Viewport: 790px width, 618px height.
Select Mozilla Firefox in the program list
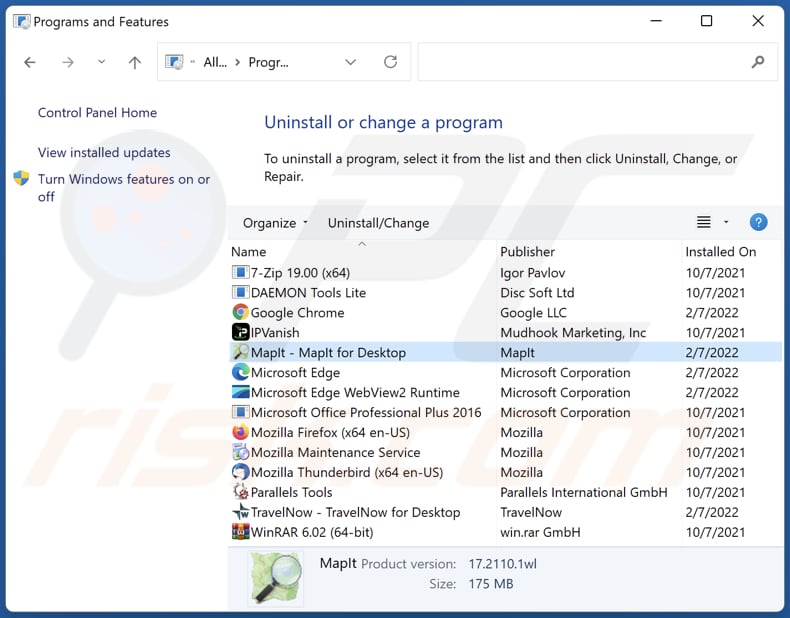pyautogui.click(x=330, y=432)
